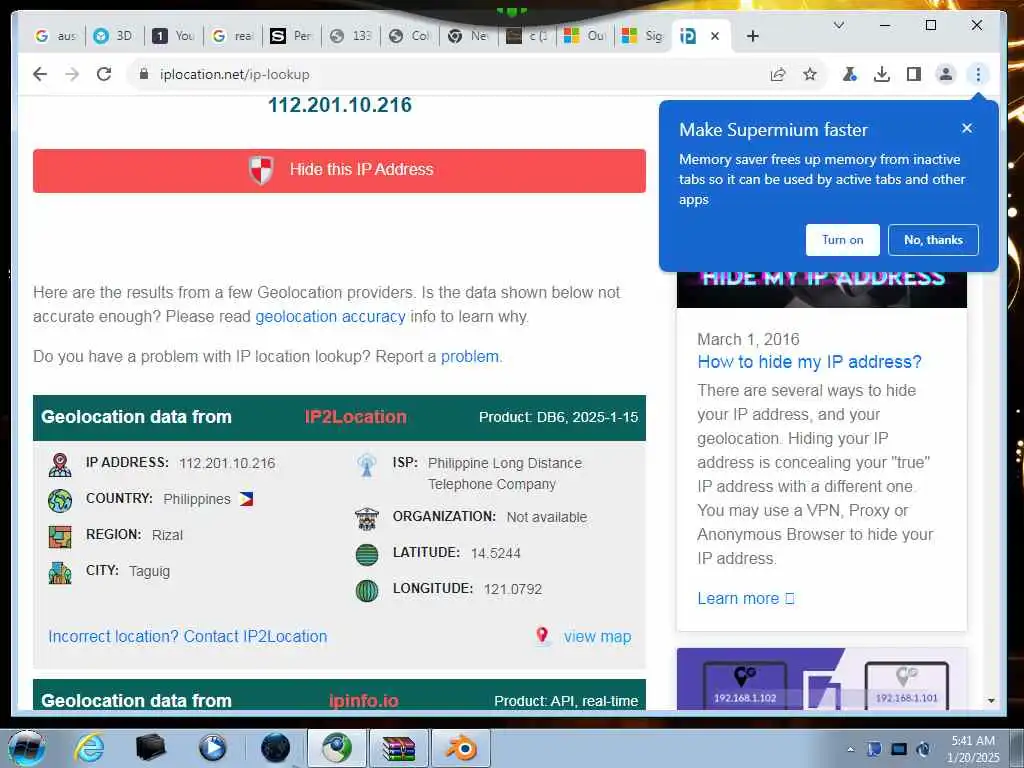Click the Taguig city value

150,571
